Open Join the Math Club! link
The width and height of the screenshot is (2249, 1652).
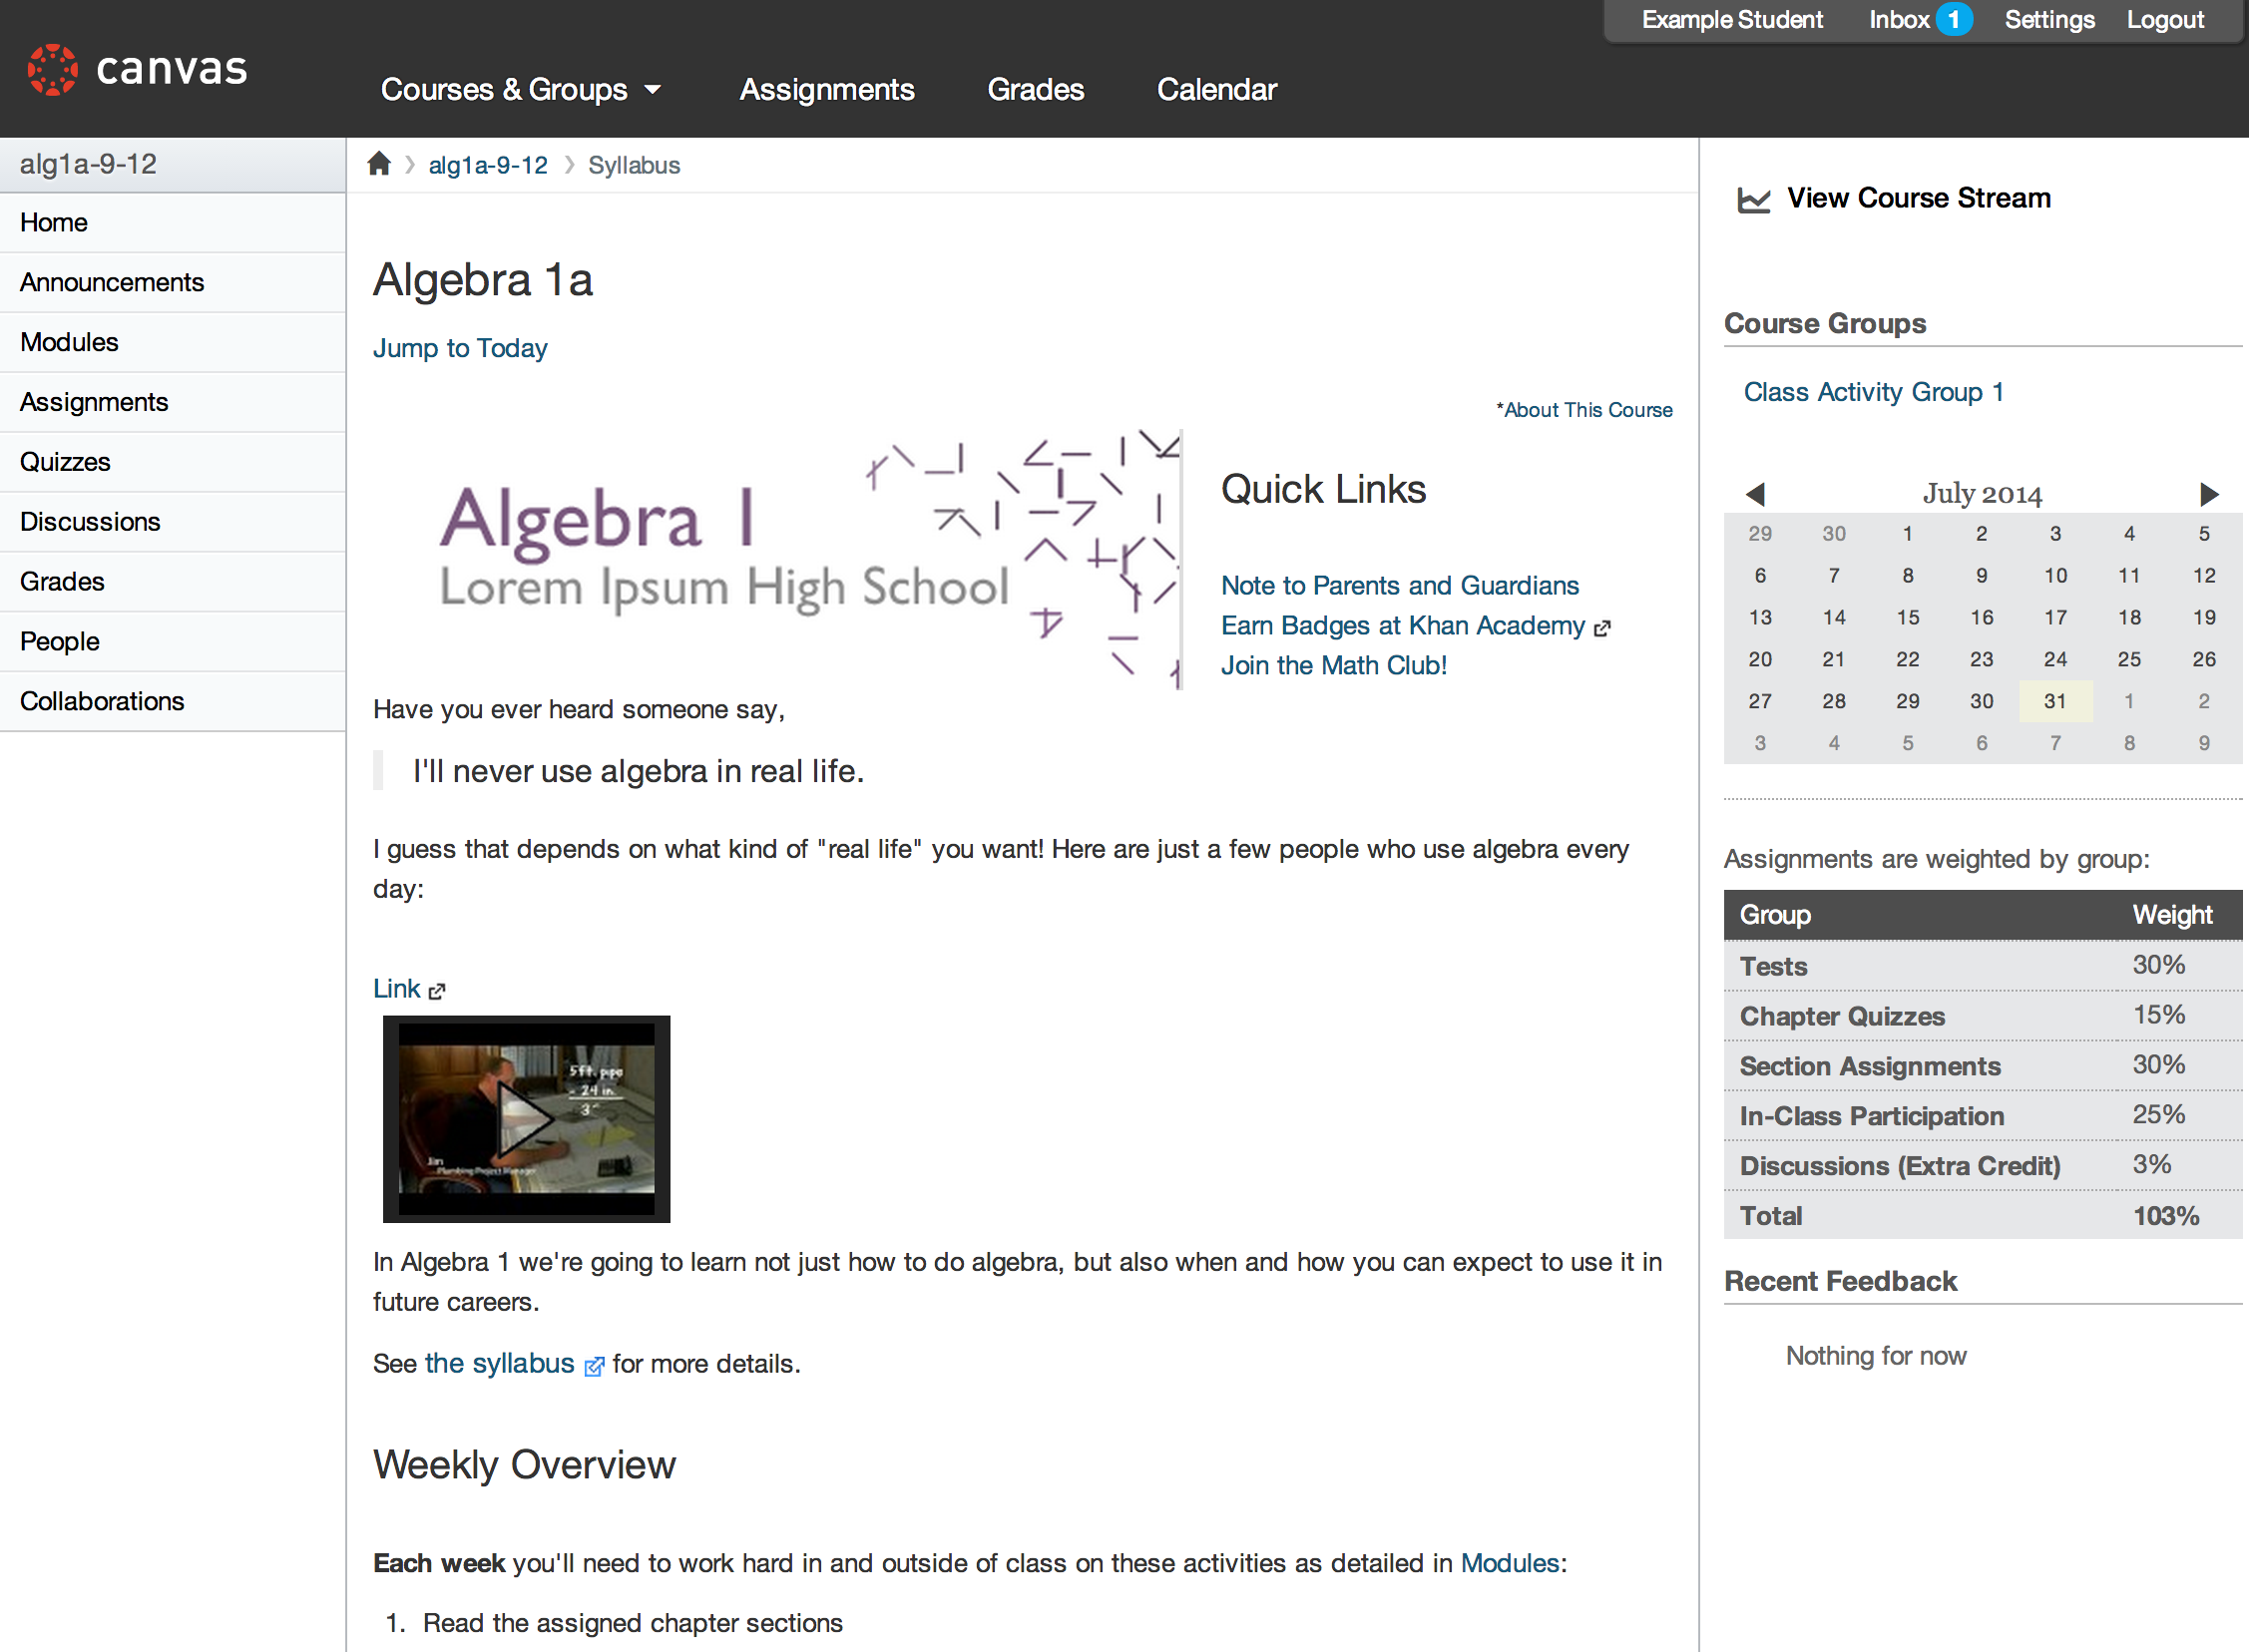1334,666
